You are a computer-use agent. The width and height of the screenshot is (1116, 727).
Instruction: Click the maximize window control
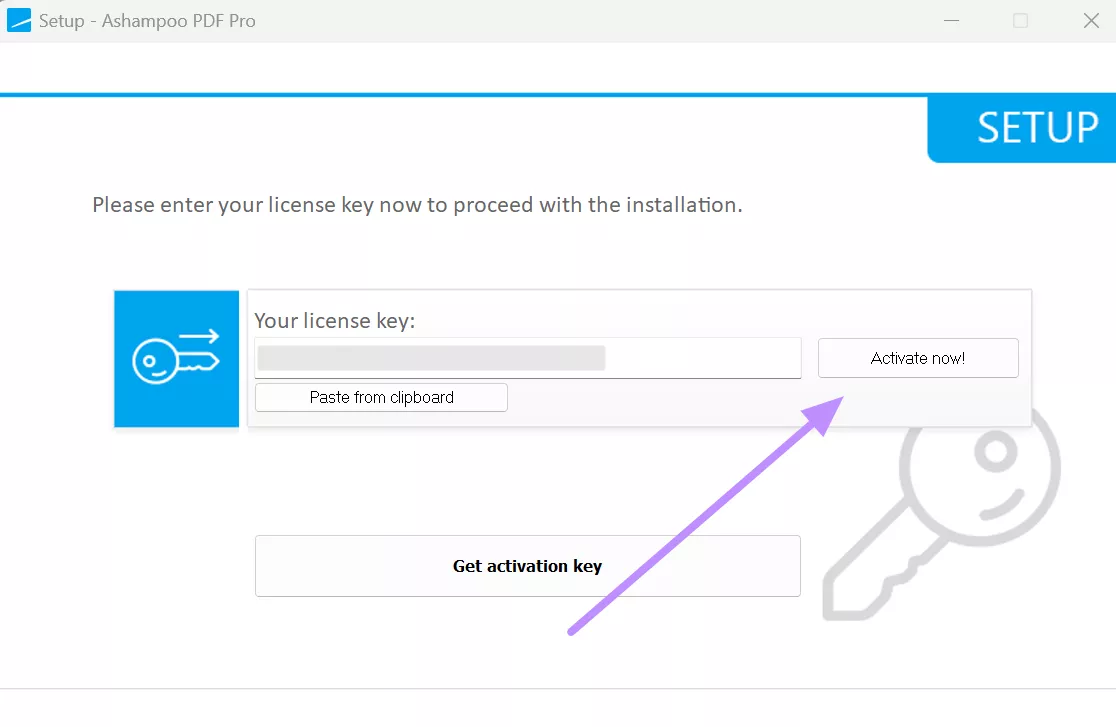[x=1021, y=20]
